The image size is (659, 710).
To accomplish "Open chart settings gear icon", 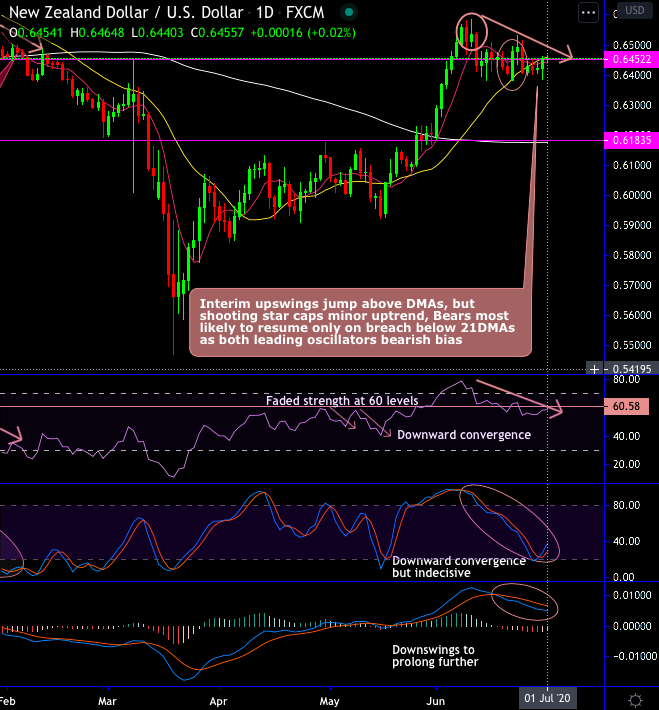I will click(x=635, y=700).
